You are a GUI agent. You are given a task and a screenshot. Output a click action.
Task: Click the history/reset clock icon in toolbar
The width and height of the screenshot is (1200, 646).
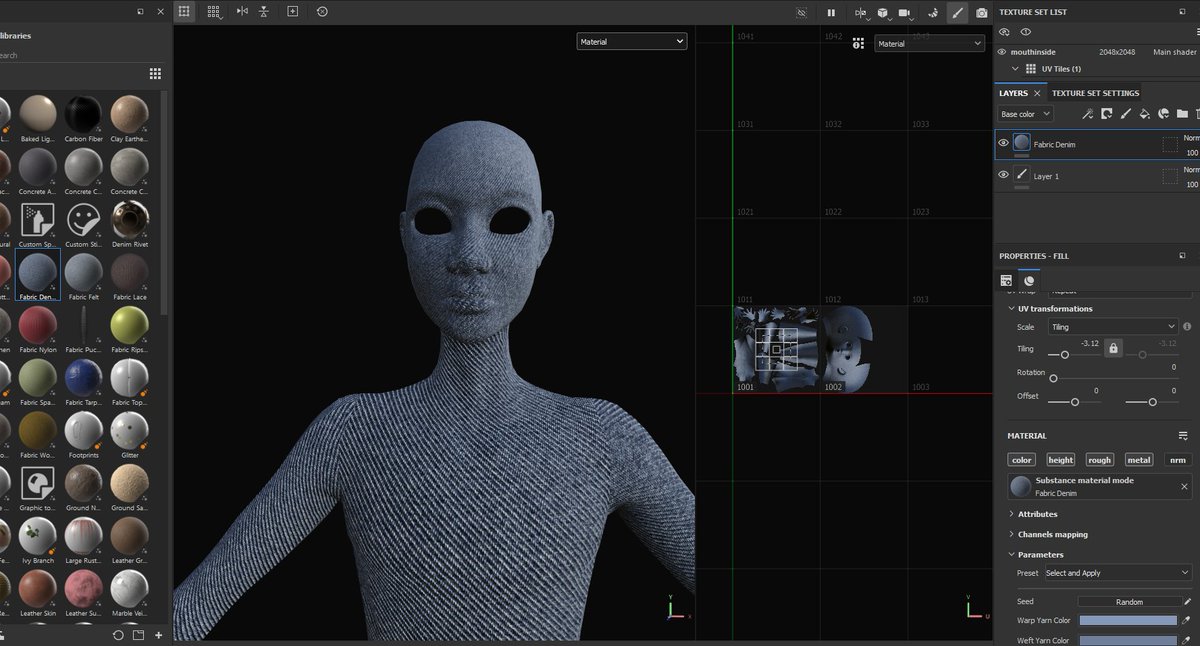point(321,12)
